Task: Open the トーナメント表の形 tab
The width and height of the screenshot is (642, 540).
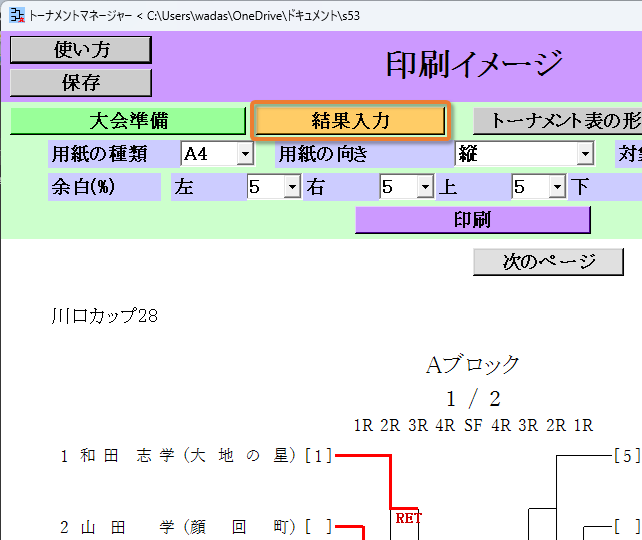Action: pyautogui.click(x=557, y=121)
